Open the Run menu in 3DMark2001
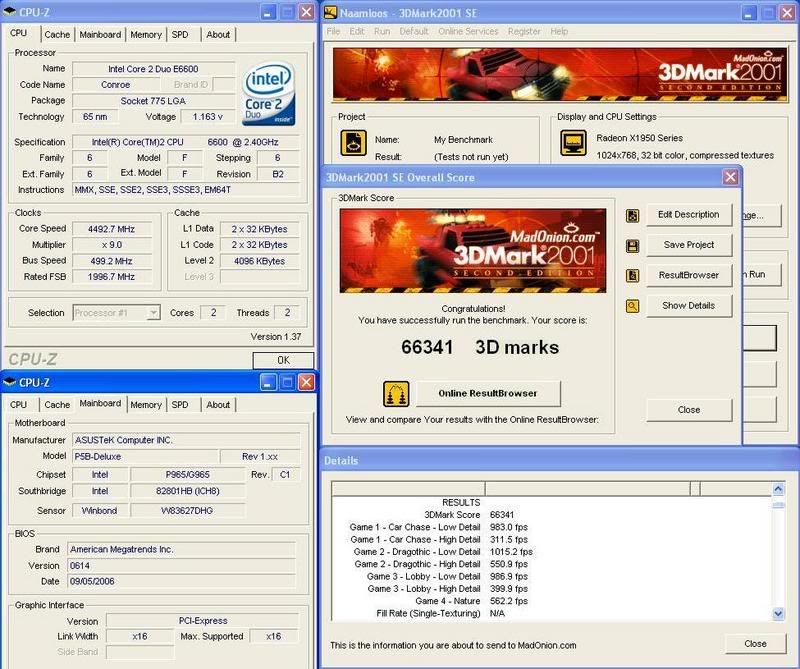 (382, 31)
